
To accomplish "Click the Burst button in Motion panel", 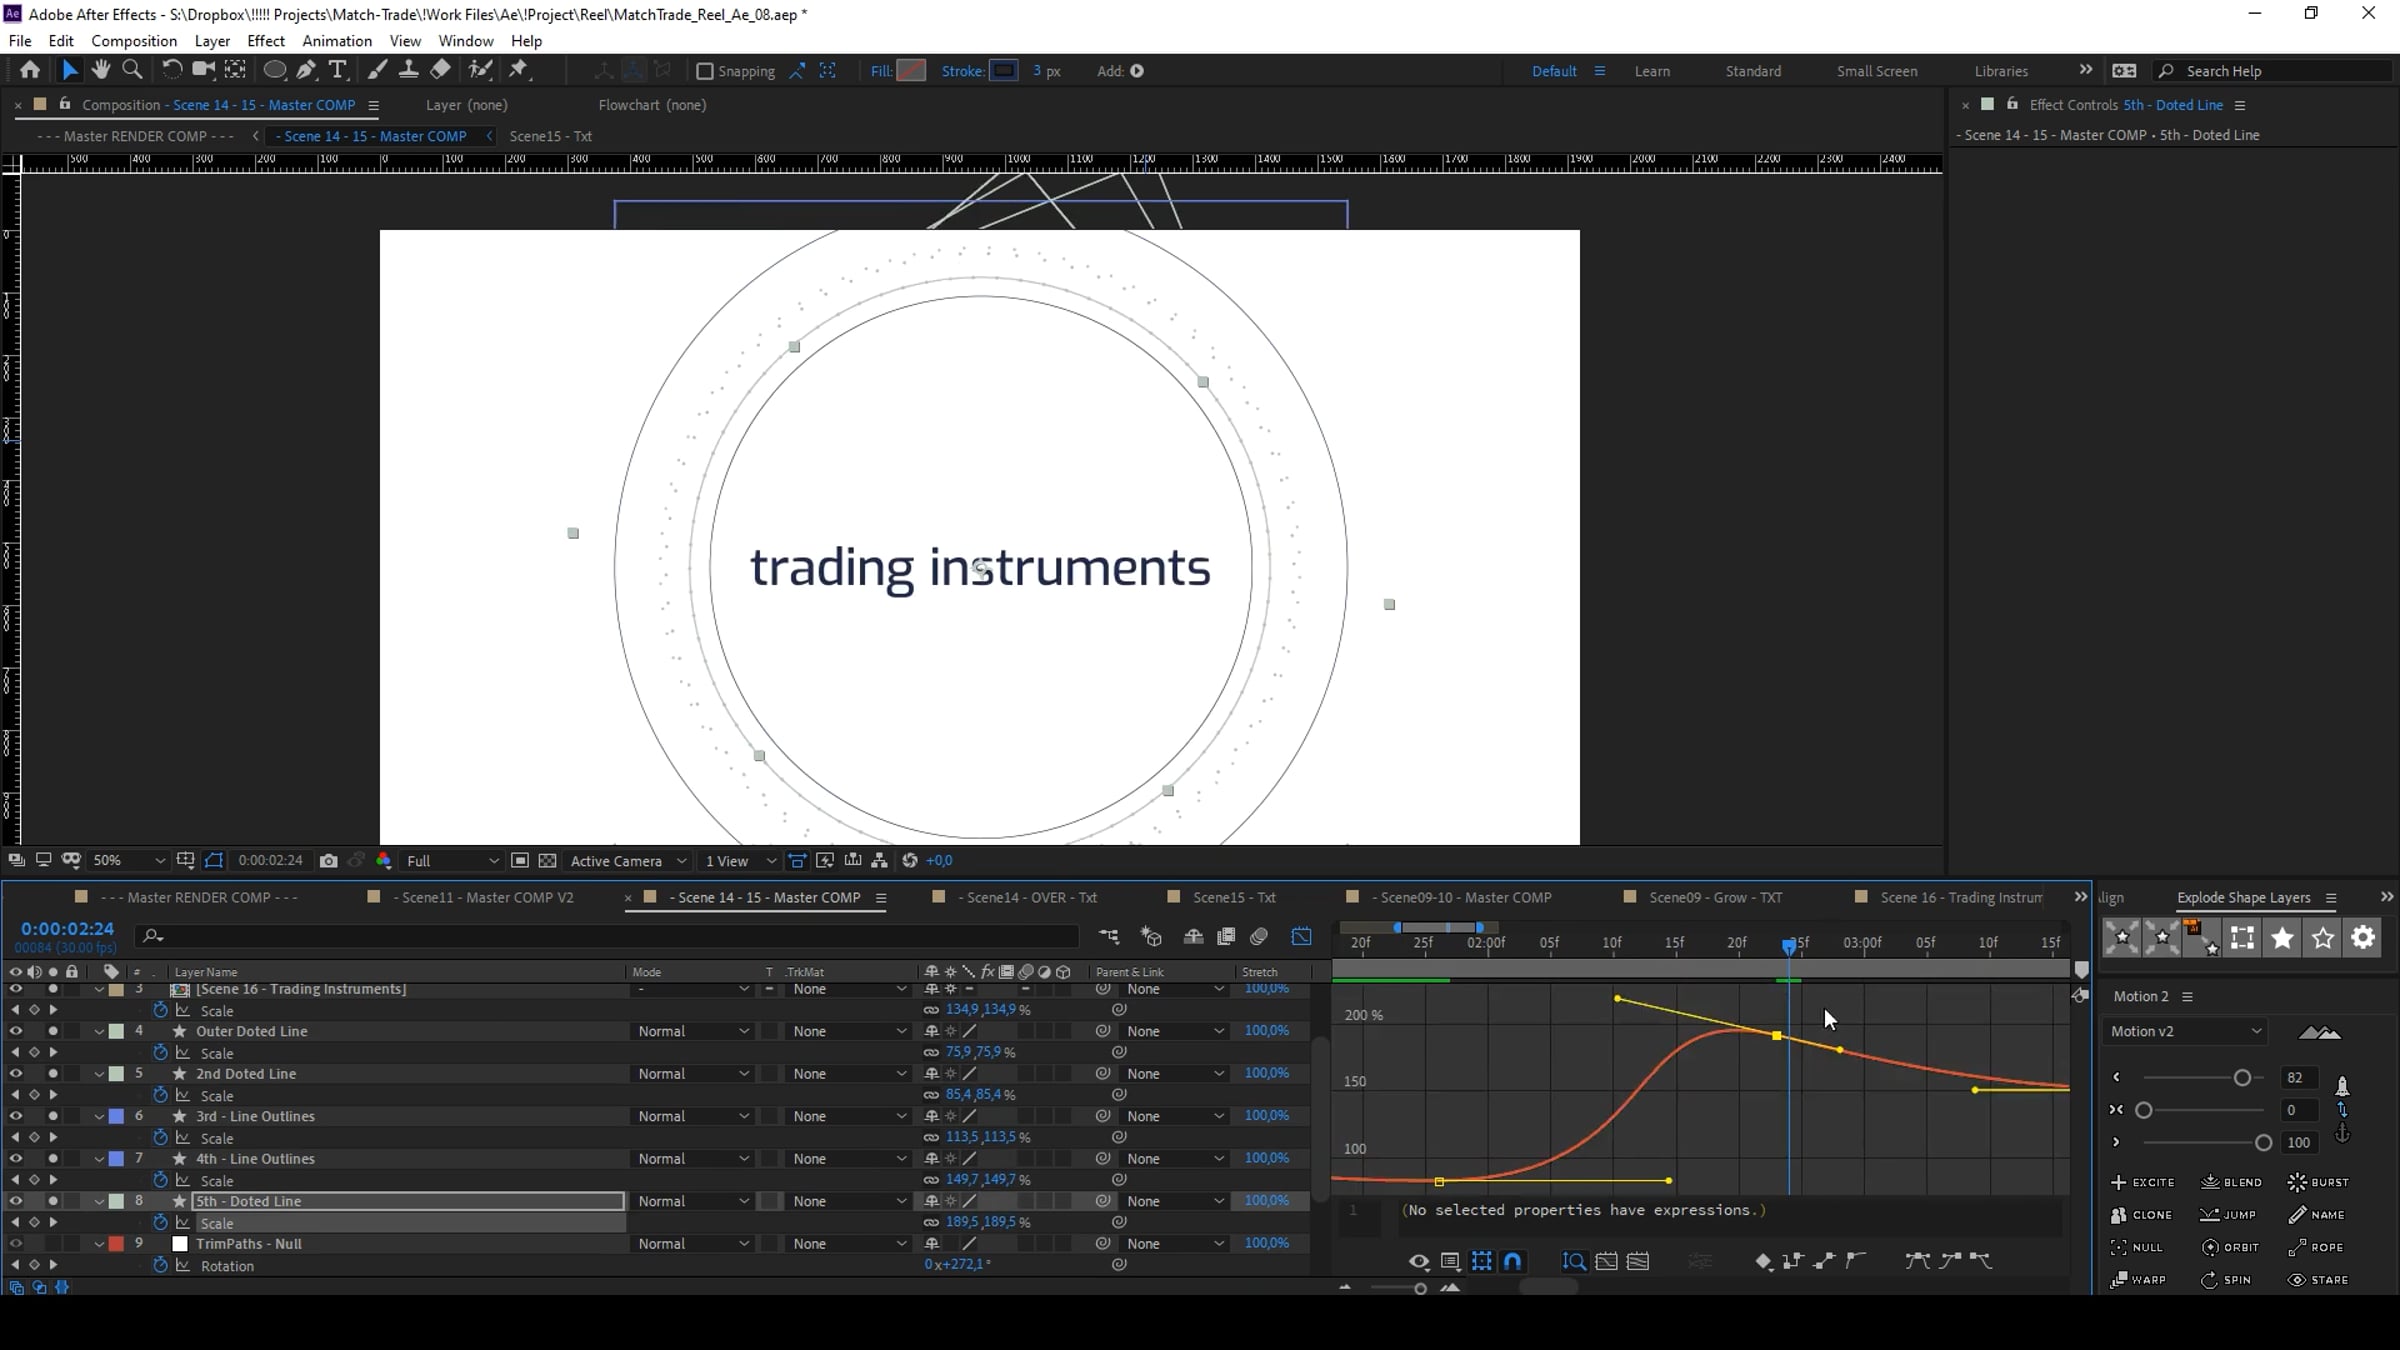I will pos(2317,1182).
